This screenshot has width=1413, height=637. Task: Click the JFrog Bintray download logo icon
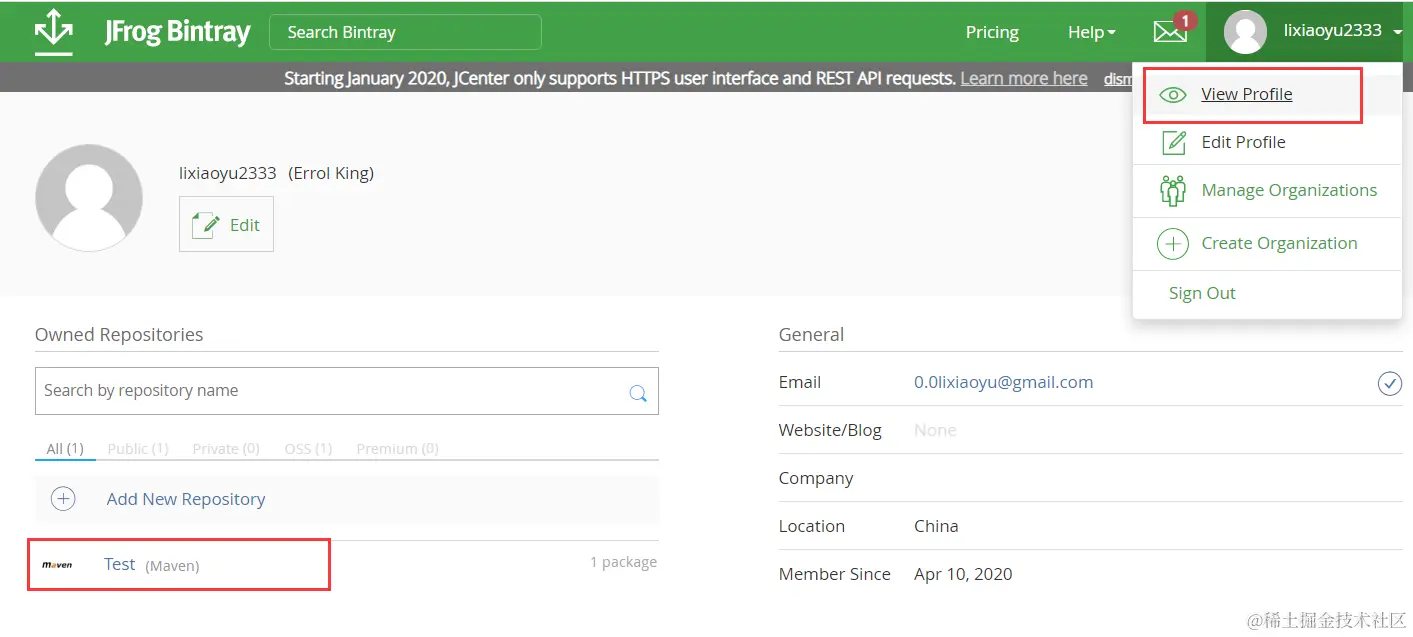click(54, 31)
